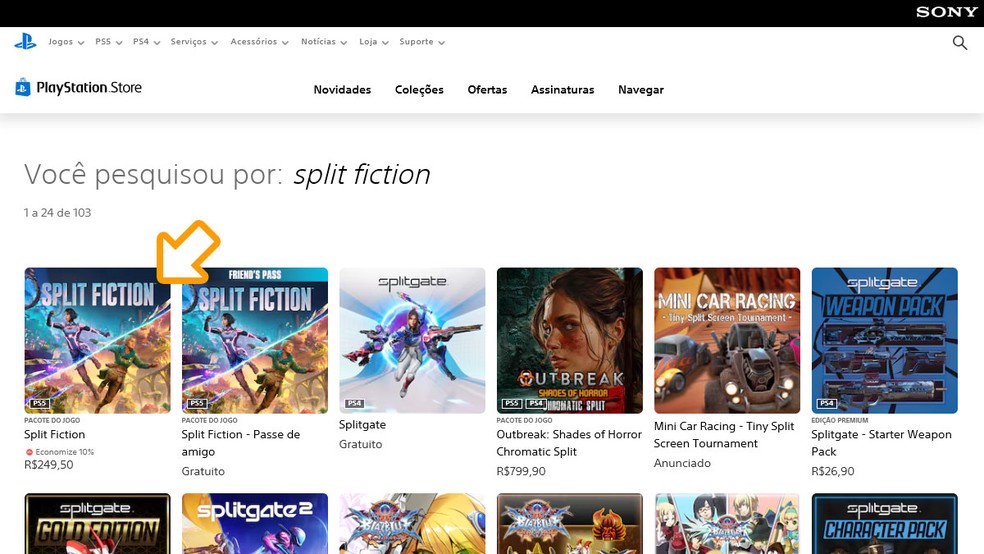Viewport: 984px width, 554px height.
Task: Click the PlayStation Store title link
Action: coord(89,88)
